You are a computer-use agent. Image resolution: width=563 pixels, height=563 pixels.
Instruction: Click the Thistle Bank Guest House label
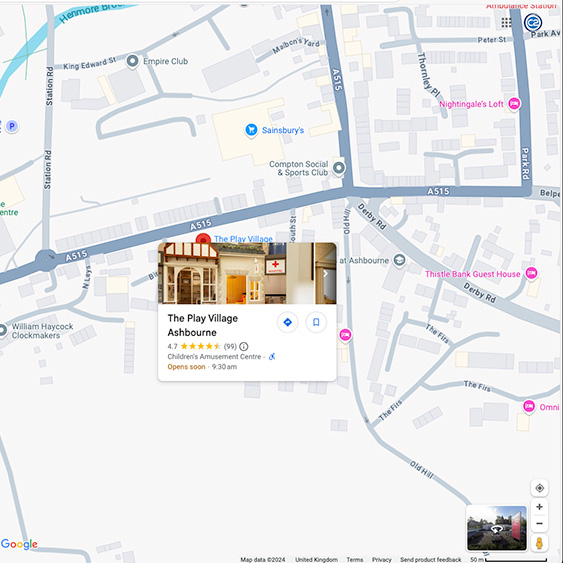click(473, 274)
